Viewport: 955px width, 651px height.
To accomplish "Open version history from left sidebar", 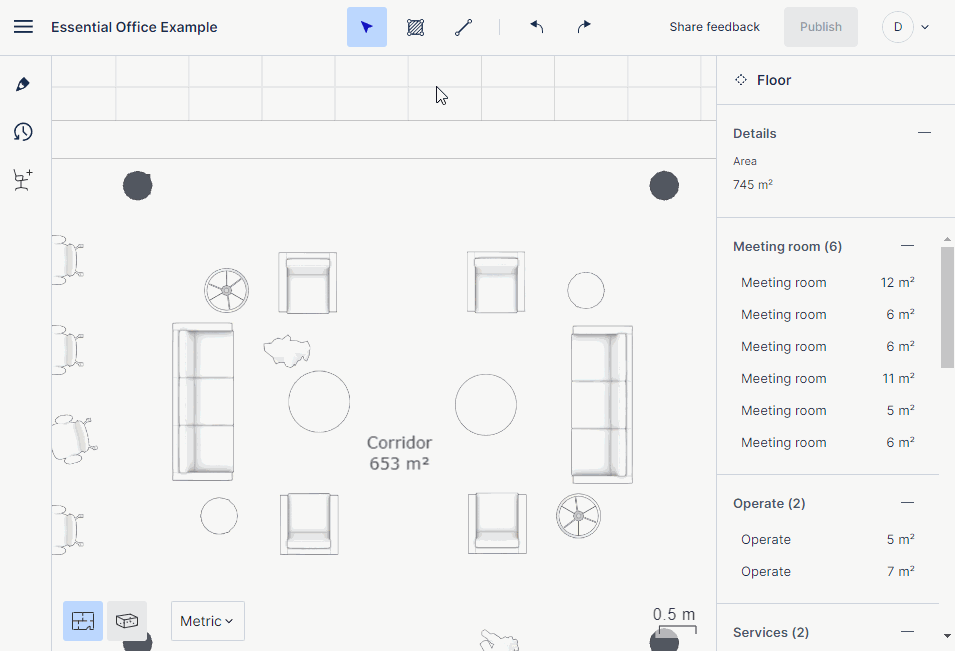I will [x=22, y=131].
